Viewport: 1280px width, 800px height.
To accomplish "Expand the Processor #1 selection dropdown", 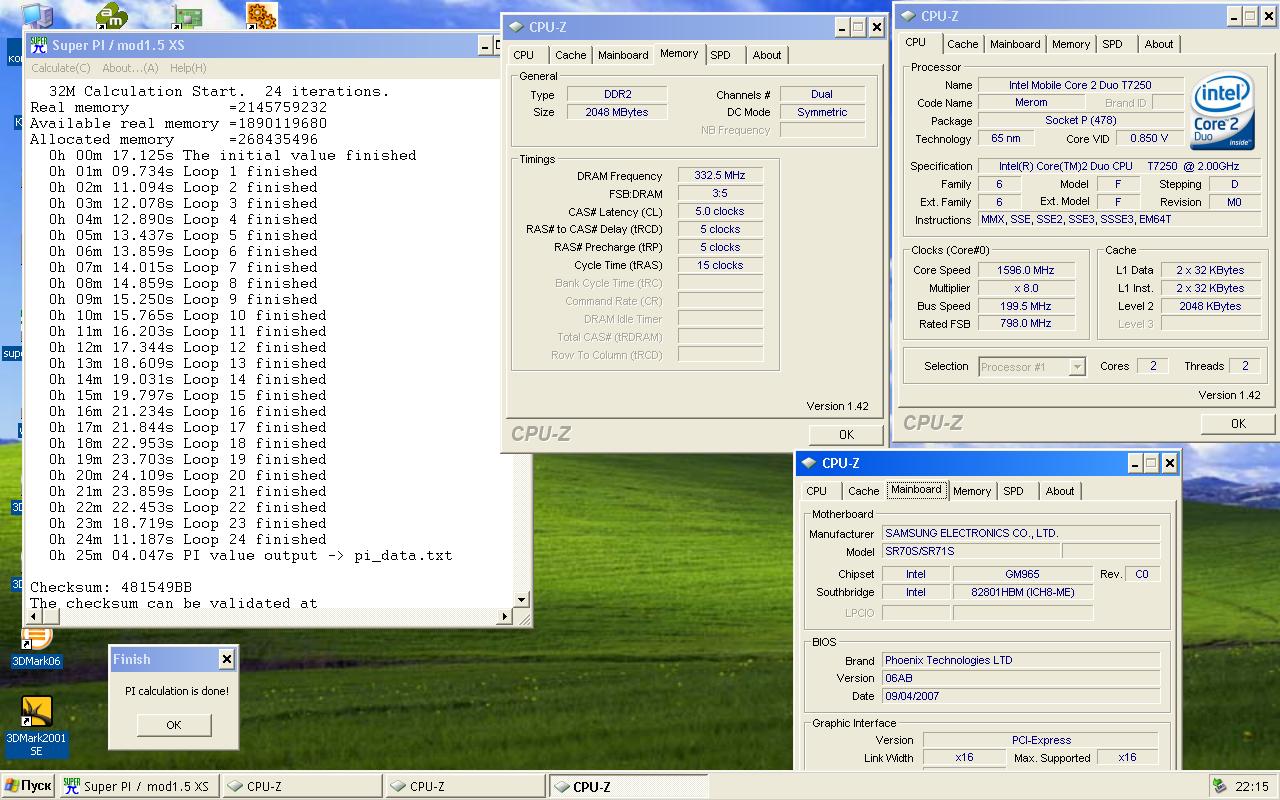I will (1077, 367).
